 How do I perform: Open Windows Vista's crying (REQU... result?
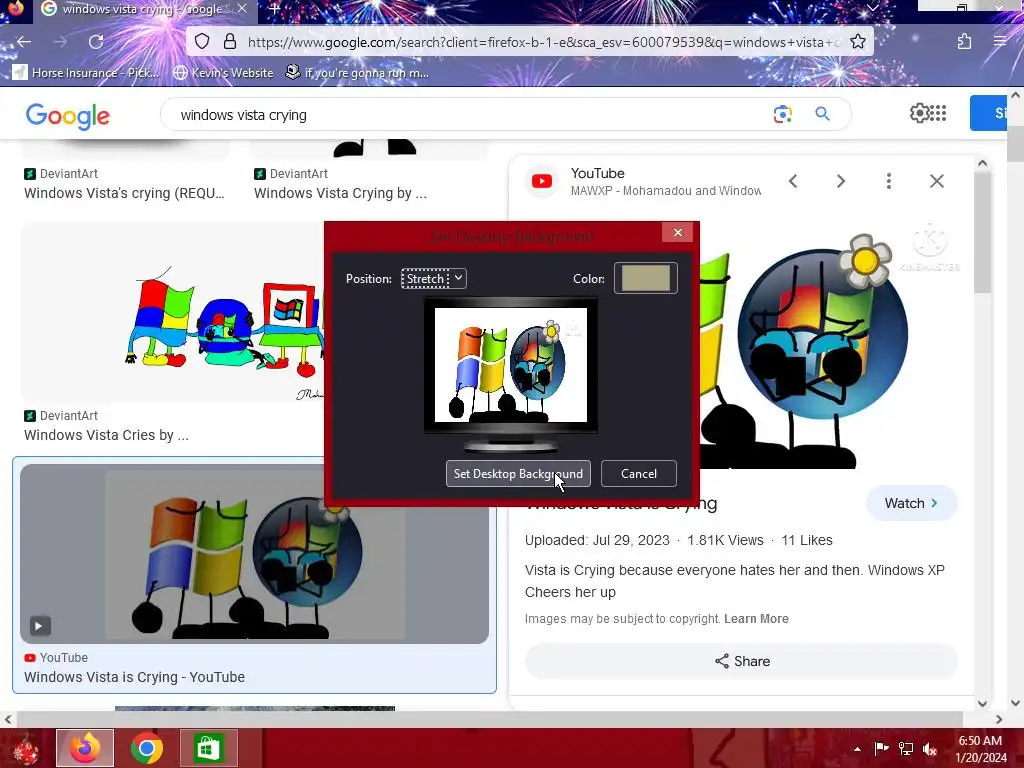click(x=124, y=193)
